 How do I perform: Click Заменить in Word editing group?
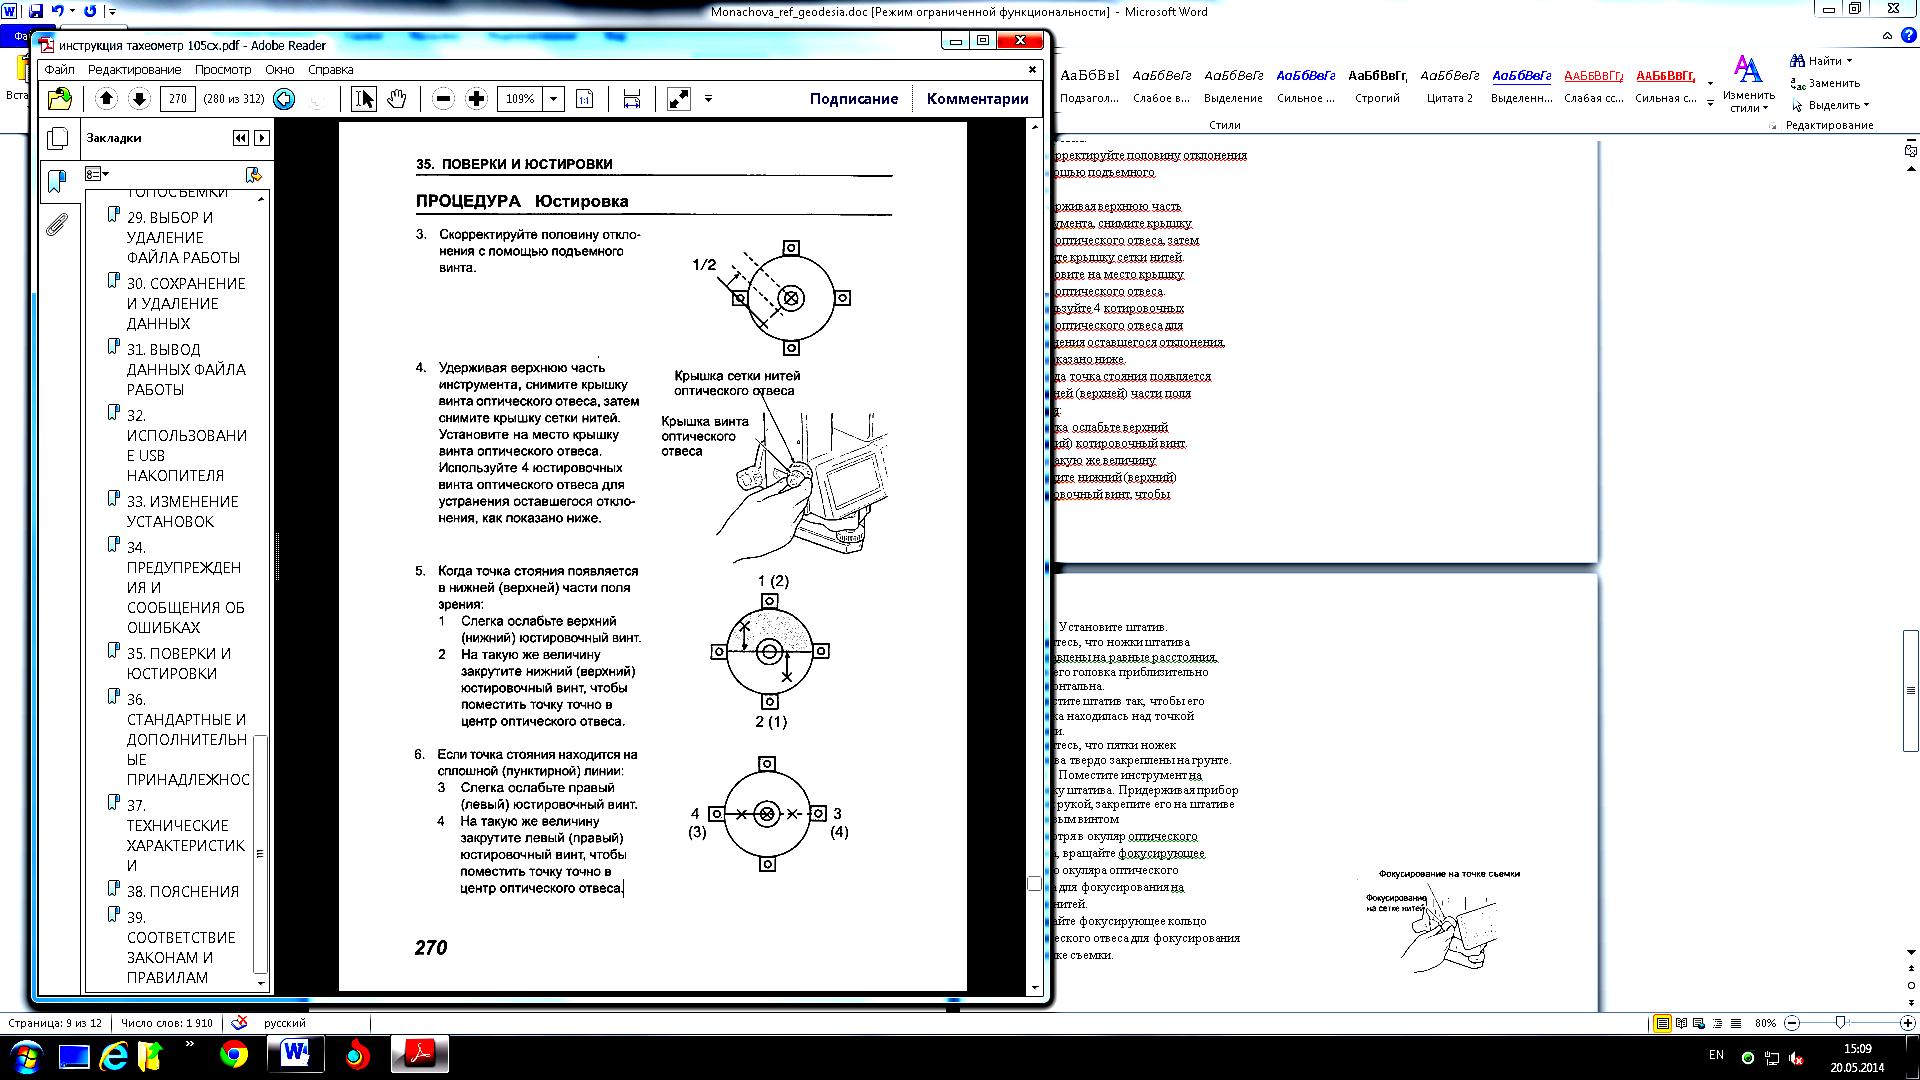coord(1825,83)
